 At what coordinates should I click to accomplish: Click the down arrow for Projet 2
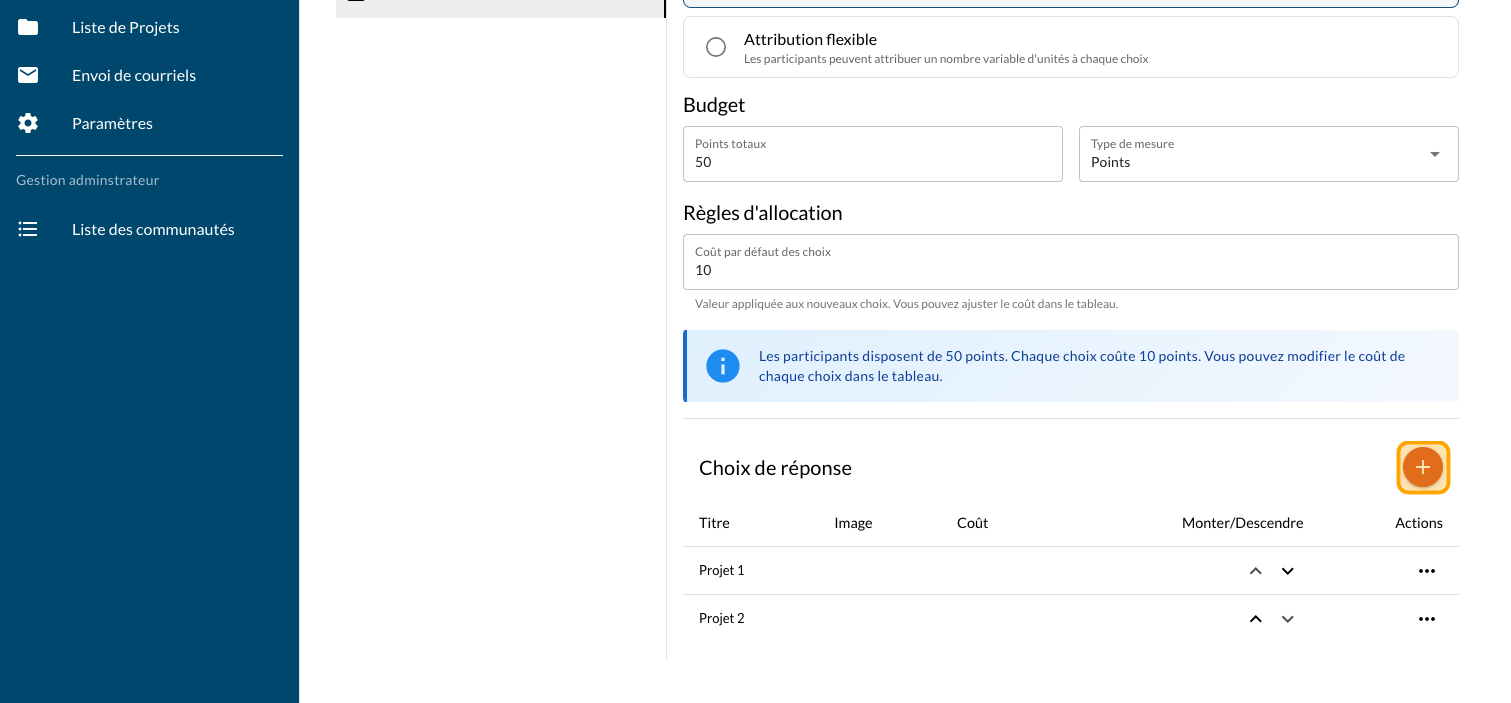click(x=1288, y=619)
